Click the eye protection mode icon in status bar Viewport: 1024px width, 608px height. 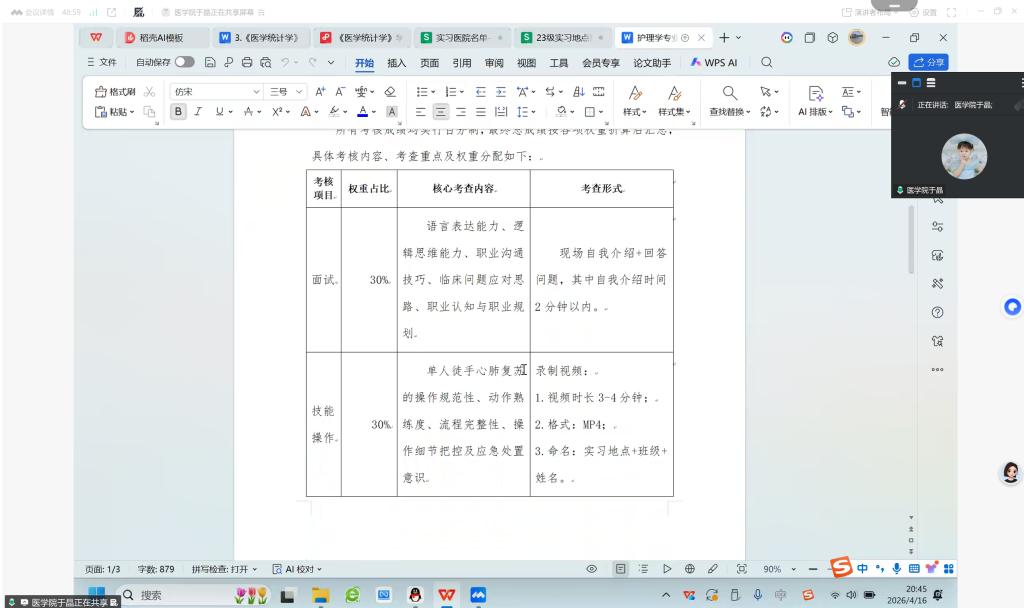click(x=592, y=569)
